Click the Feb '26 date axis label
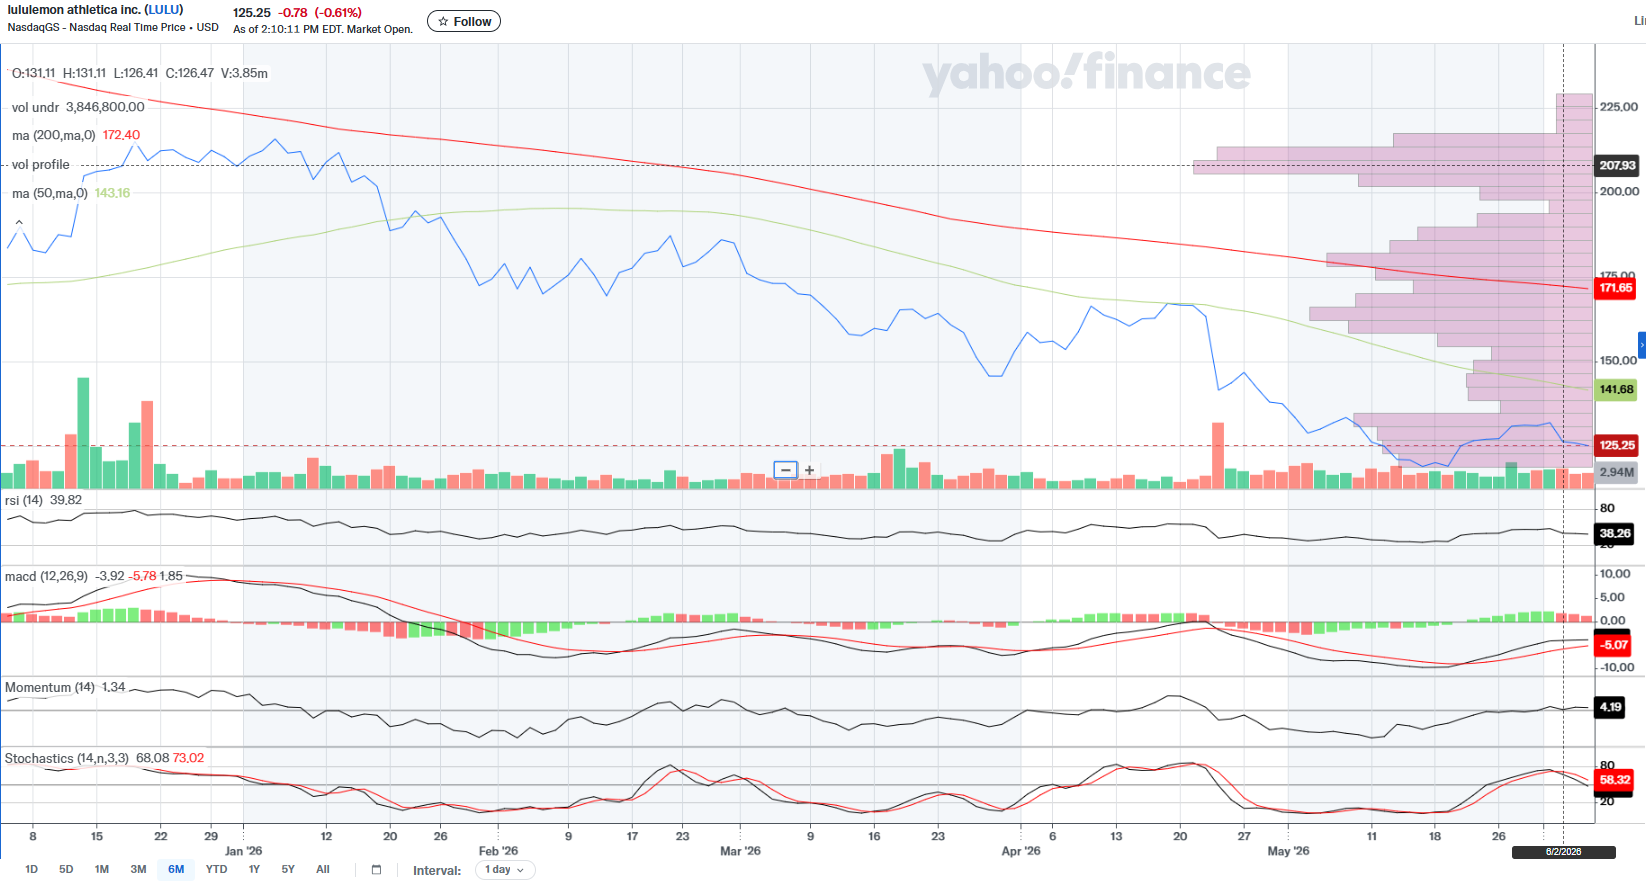The width and height of the screenshot is (1646, 885). 498,851
